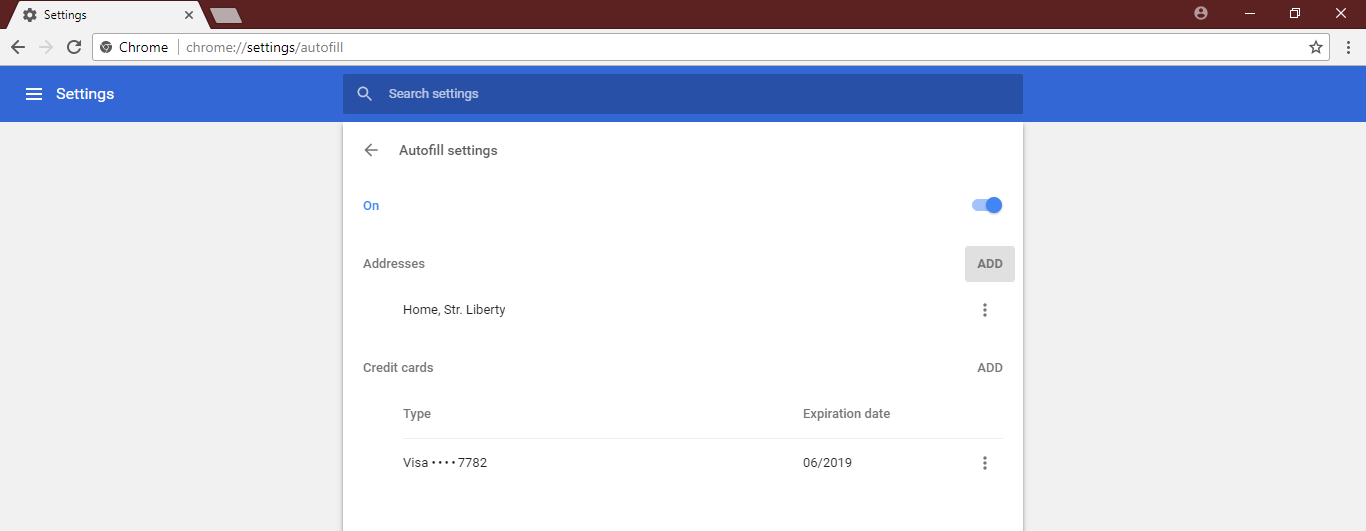Open a new tab
1366x531 pixels.
(226, 15)
